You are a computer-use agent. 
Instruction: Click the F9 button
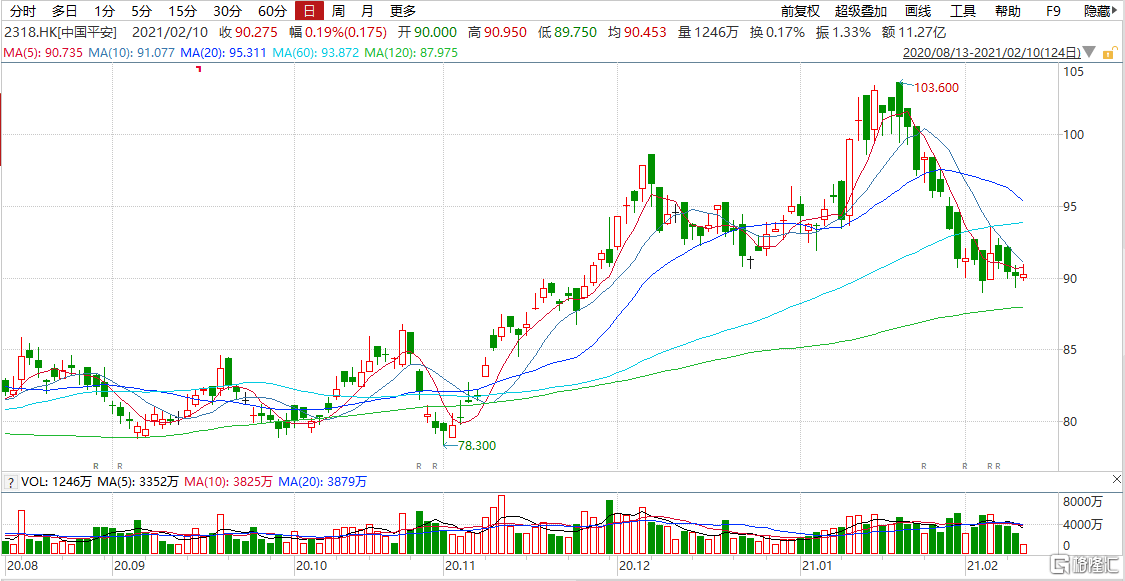click(1052, 11)
